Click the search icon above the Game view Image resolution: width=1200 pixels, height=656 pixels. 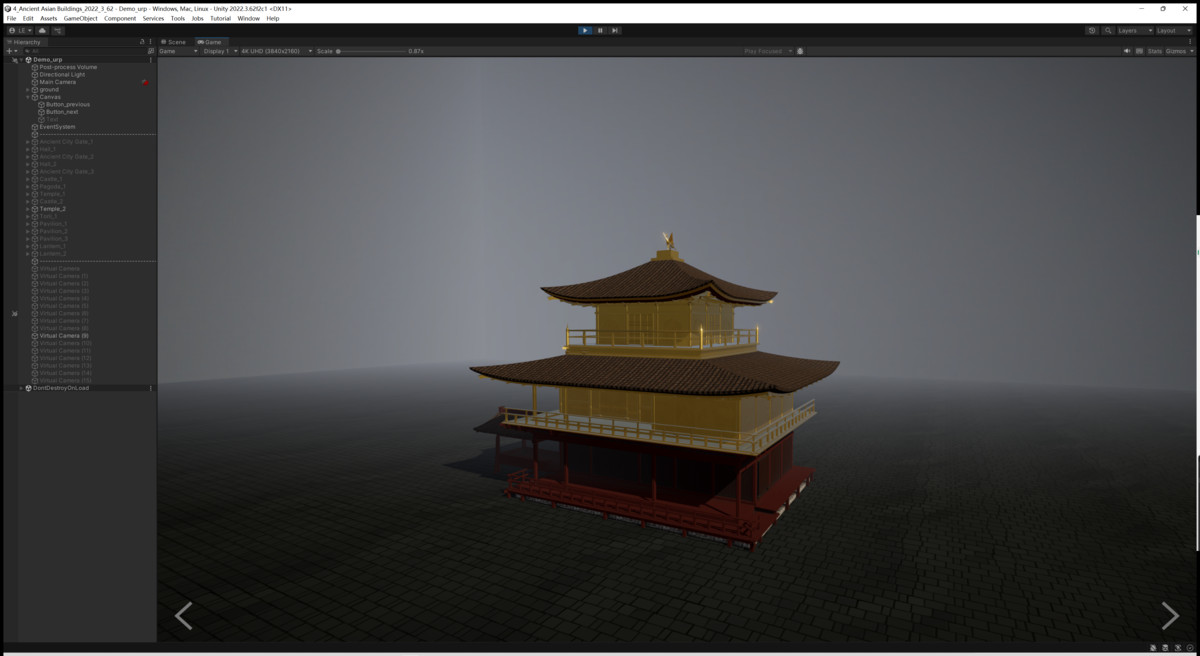click(x=1108, y=30)
